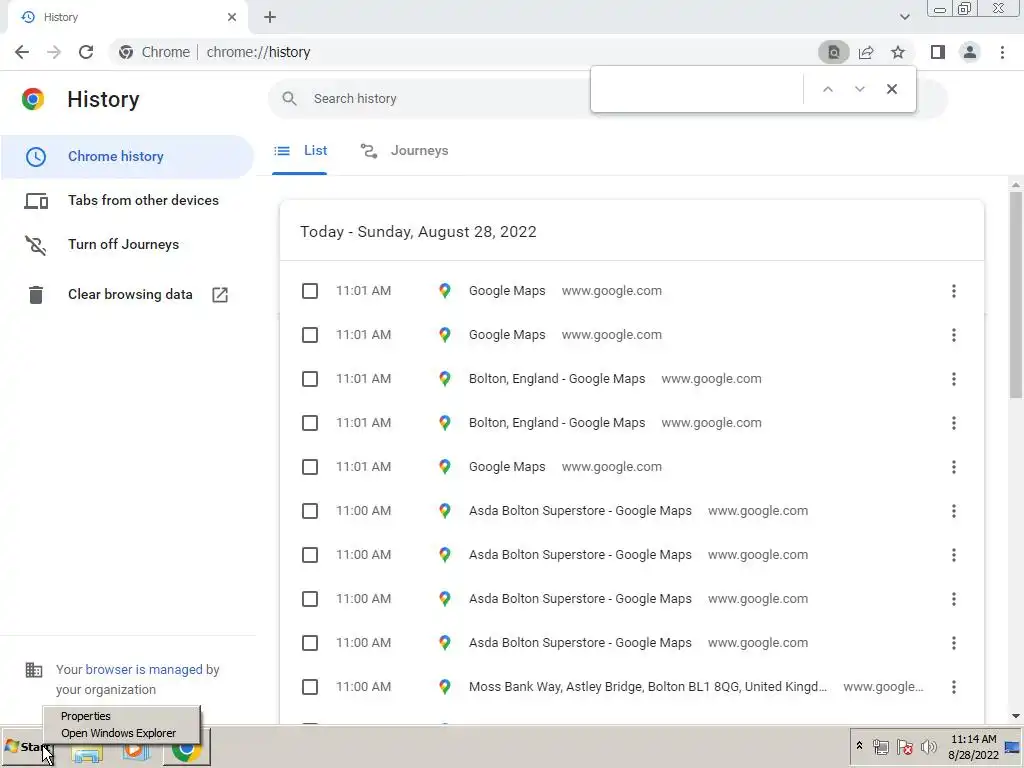
Task: Click the Chrome logo next to History
Action: tap(33, 99)
